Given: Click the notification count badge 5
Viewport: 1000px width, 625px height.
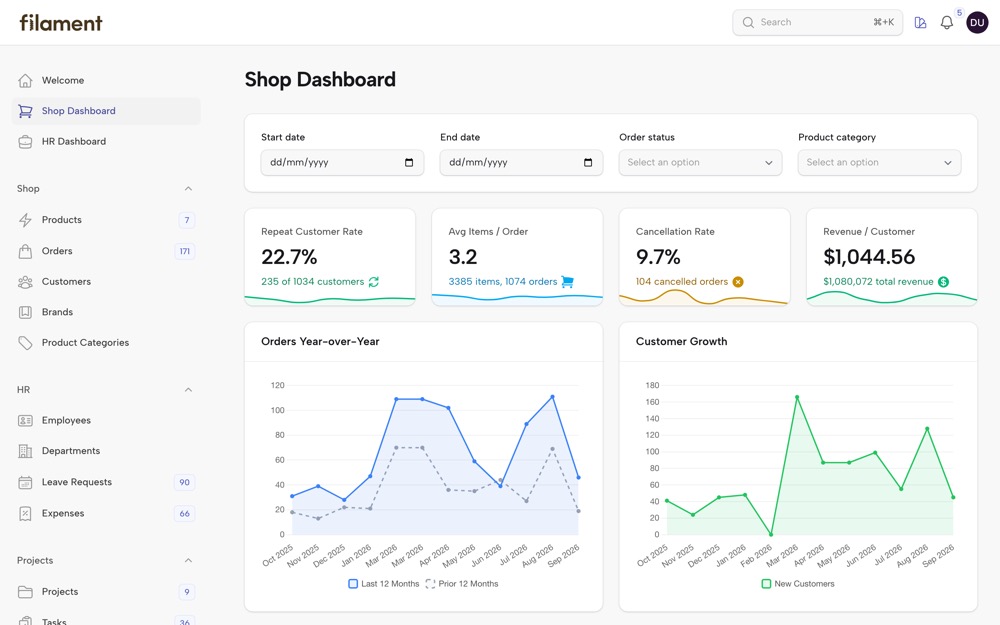Looking at the screenshot, I should [959, 13].
